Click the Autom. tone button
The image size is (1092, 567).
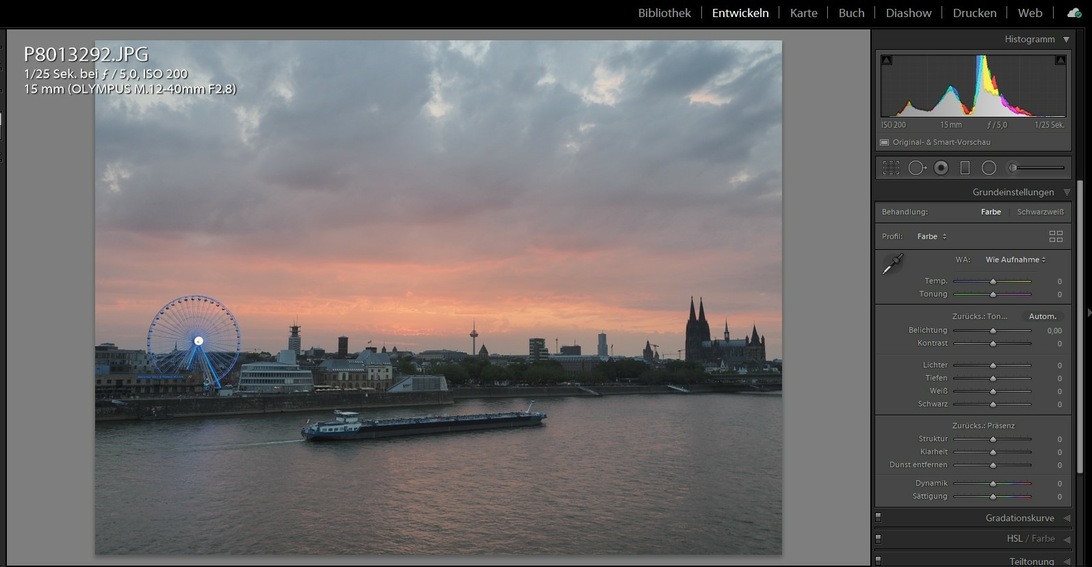[1042, 317]
